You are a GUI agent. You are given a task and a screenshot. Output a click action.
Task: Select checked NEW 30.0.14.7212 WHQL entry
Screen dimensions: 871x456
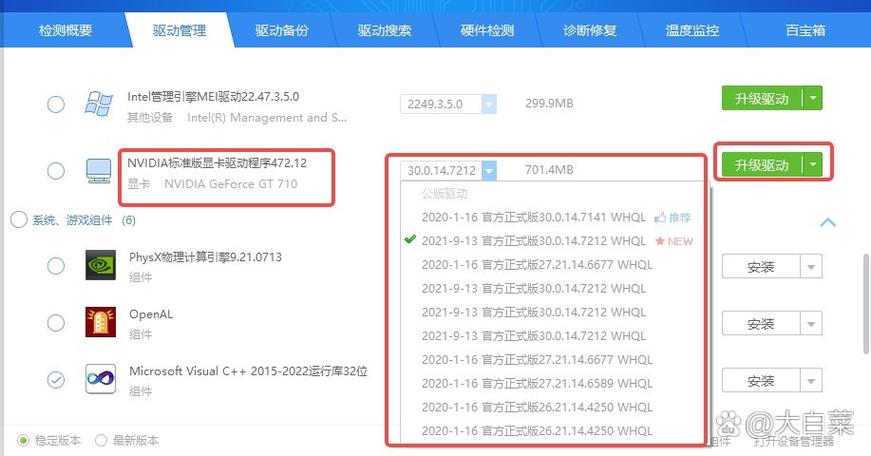533,241
